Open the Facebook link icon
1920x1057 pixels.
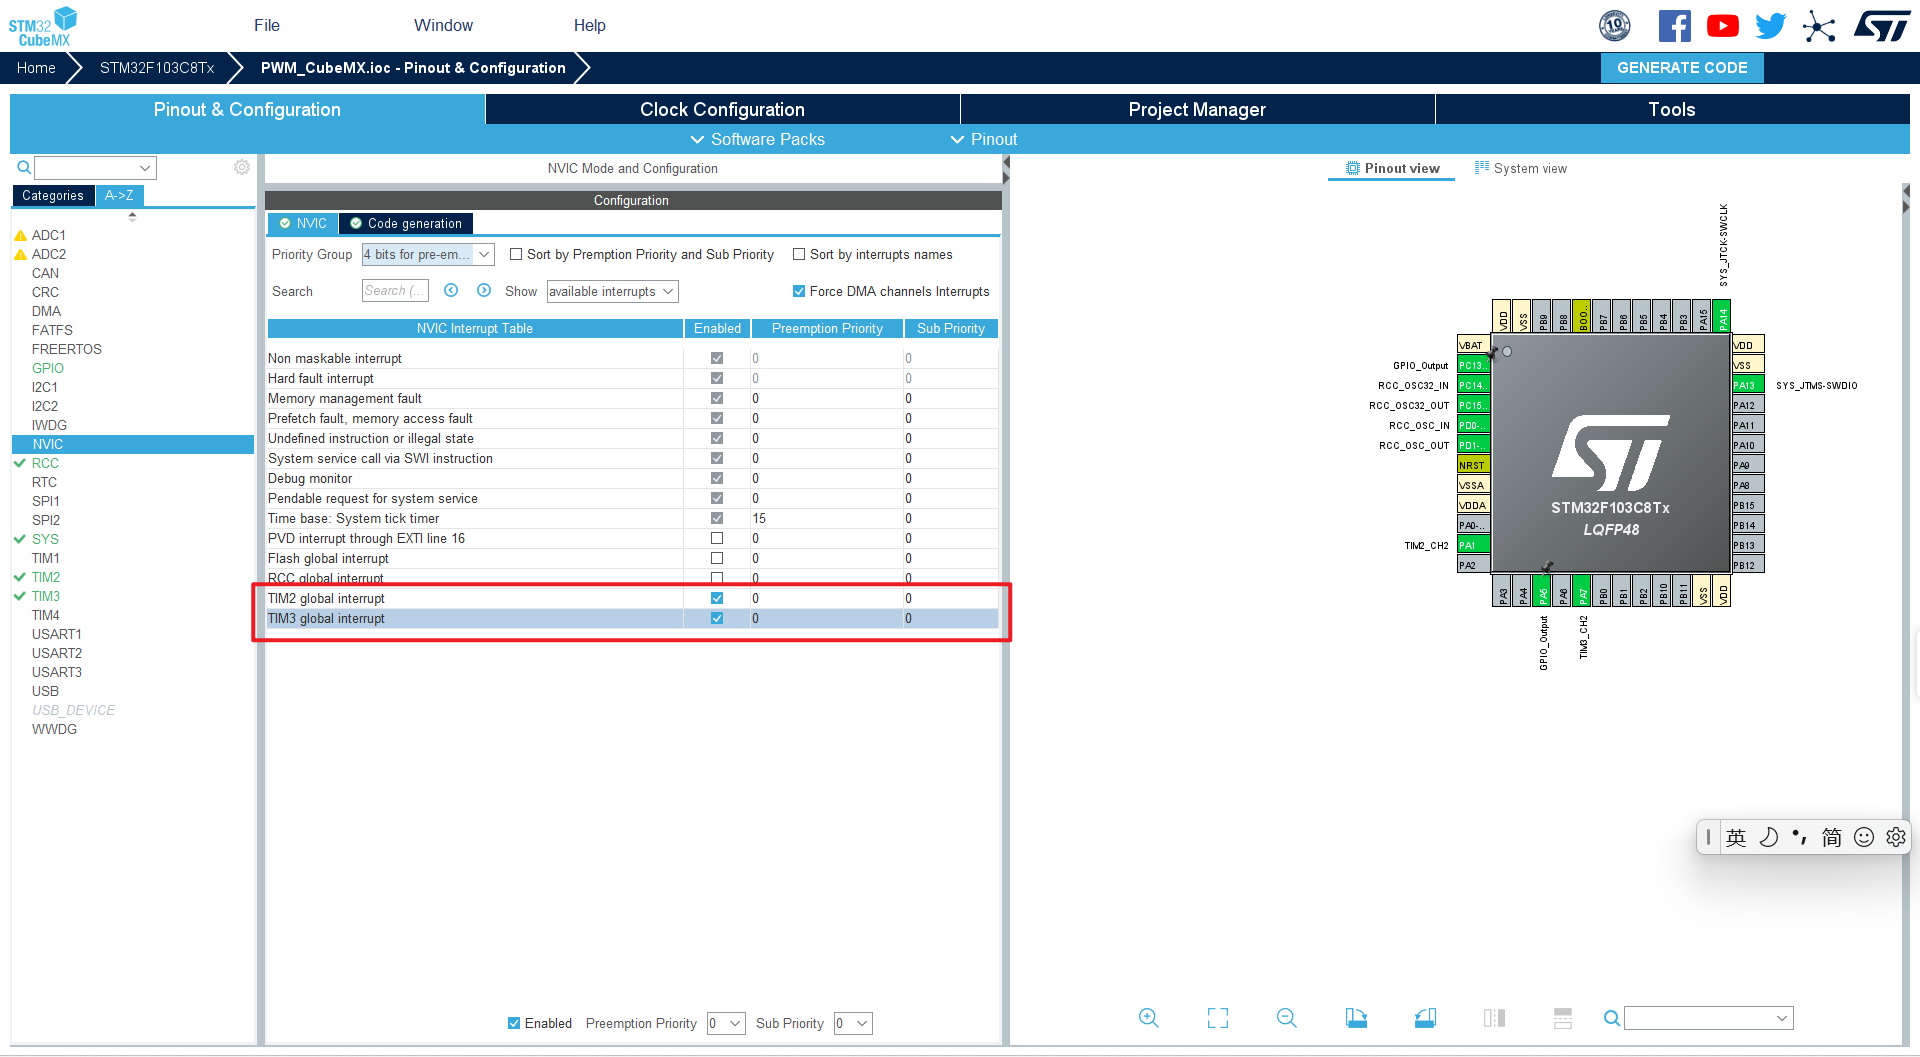click(x=1674, y=26)
